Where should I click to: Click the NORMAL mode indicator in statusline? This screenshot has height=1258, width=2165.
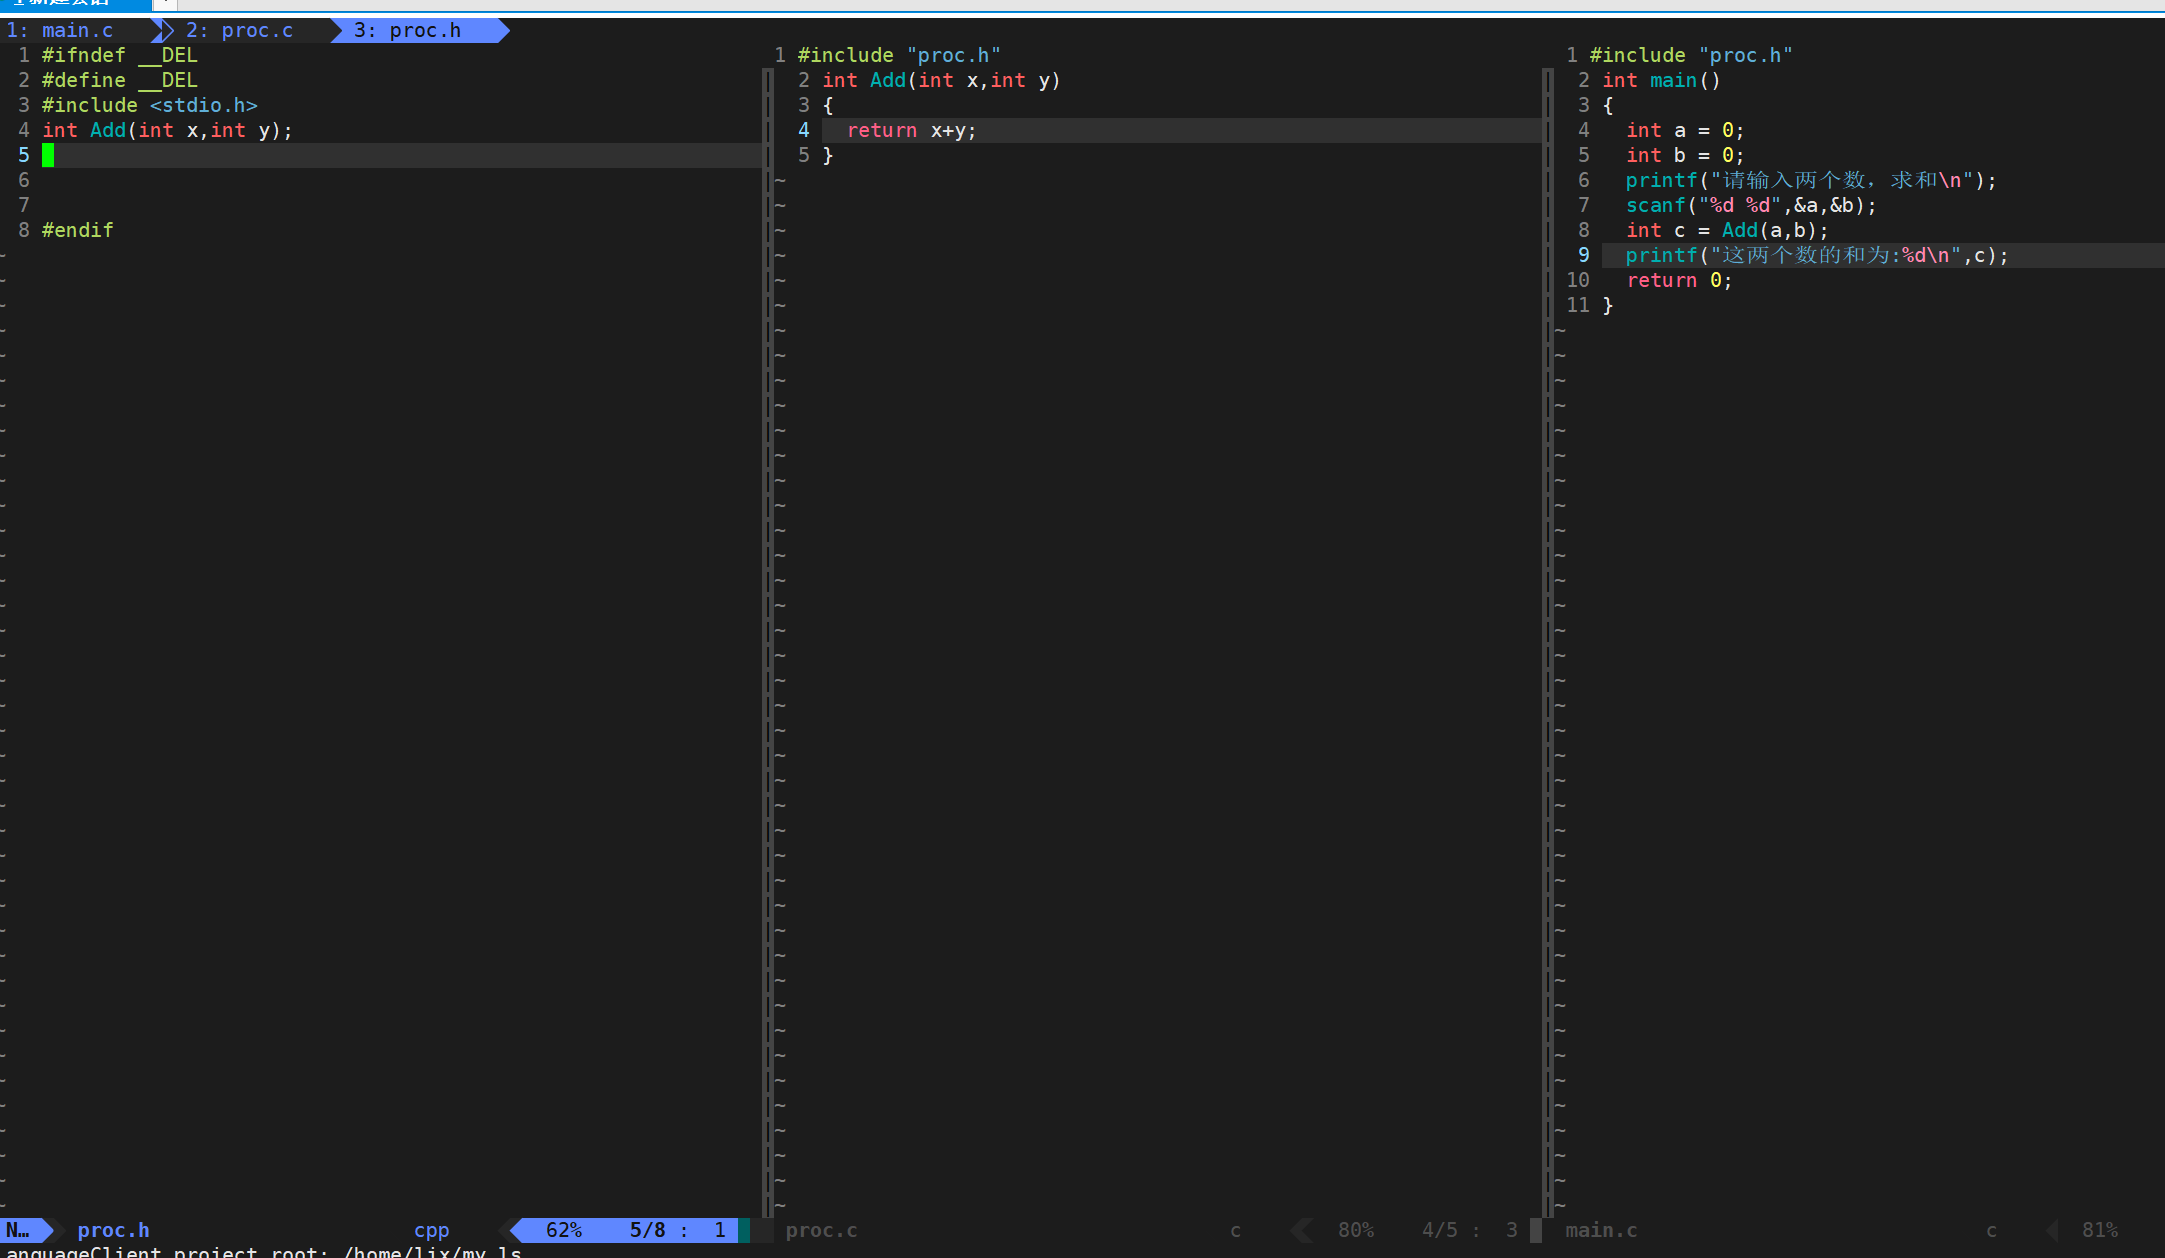pyautogui.click(x=18, y=1230)
